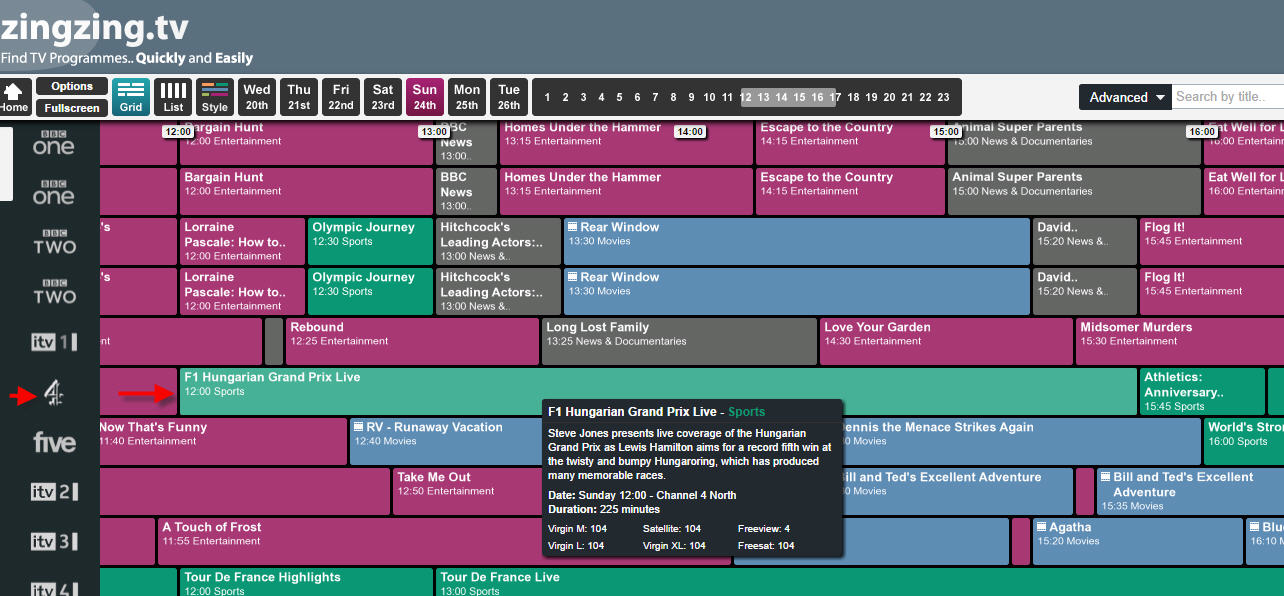Jump to hour 9 in time bar

coord(691,98)
